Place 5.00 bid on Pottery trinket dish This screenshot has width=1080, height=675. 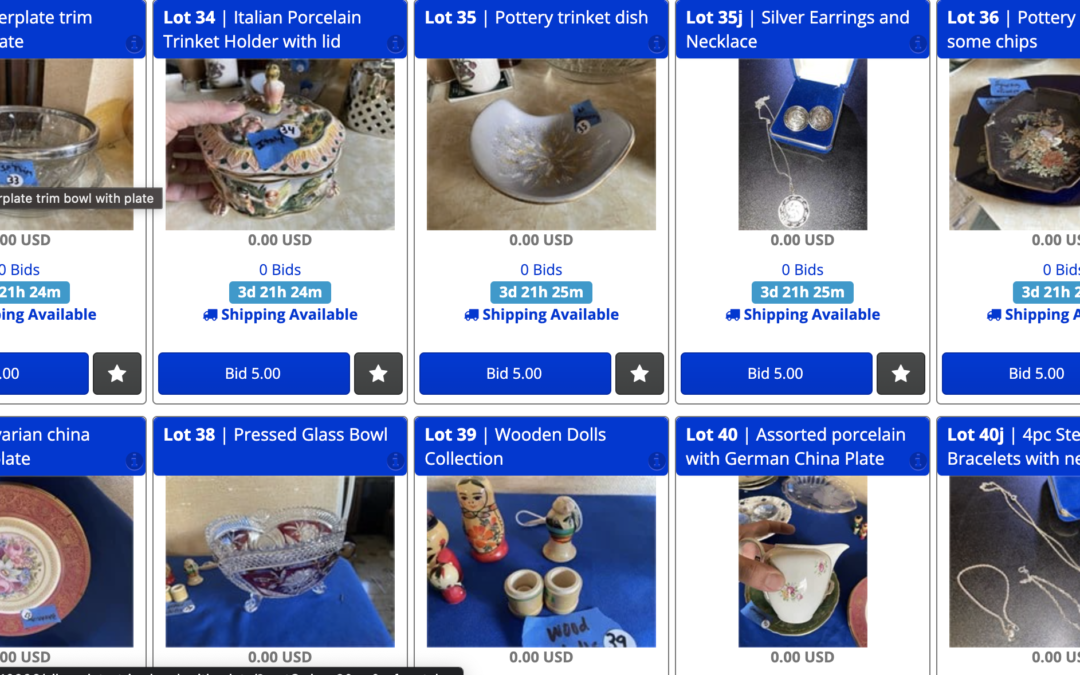(515, 373)
